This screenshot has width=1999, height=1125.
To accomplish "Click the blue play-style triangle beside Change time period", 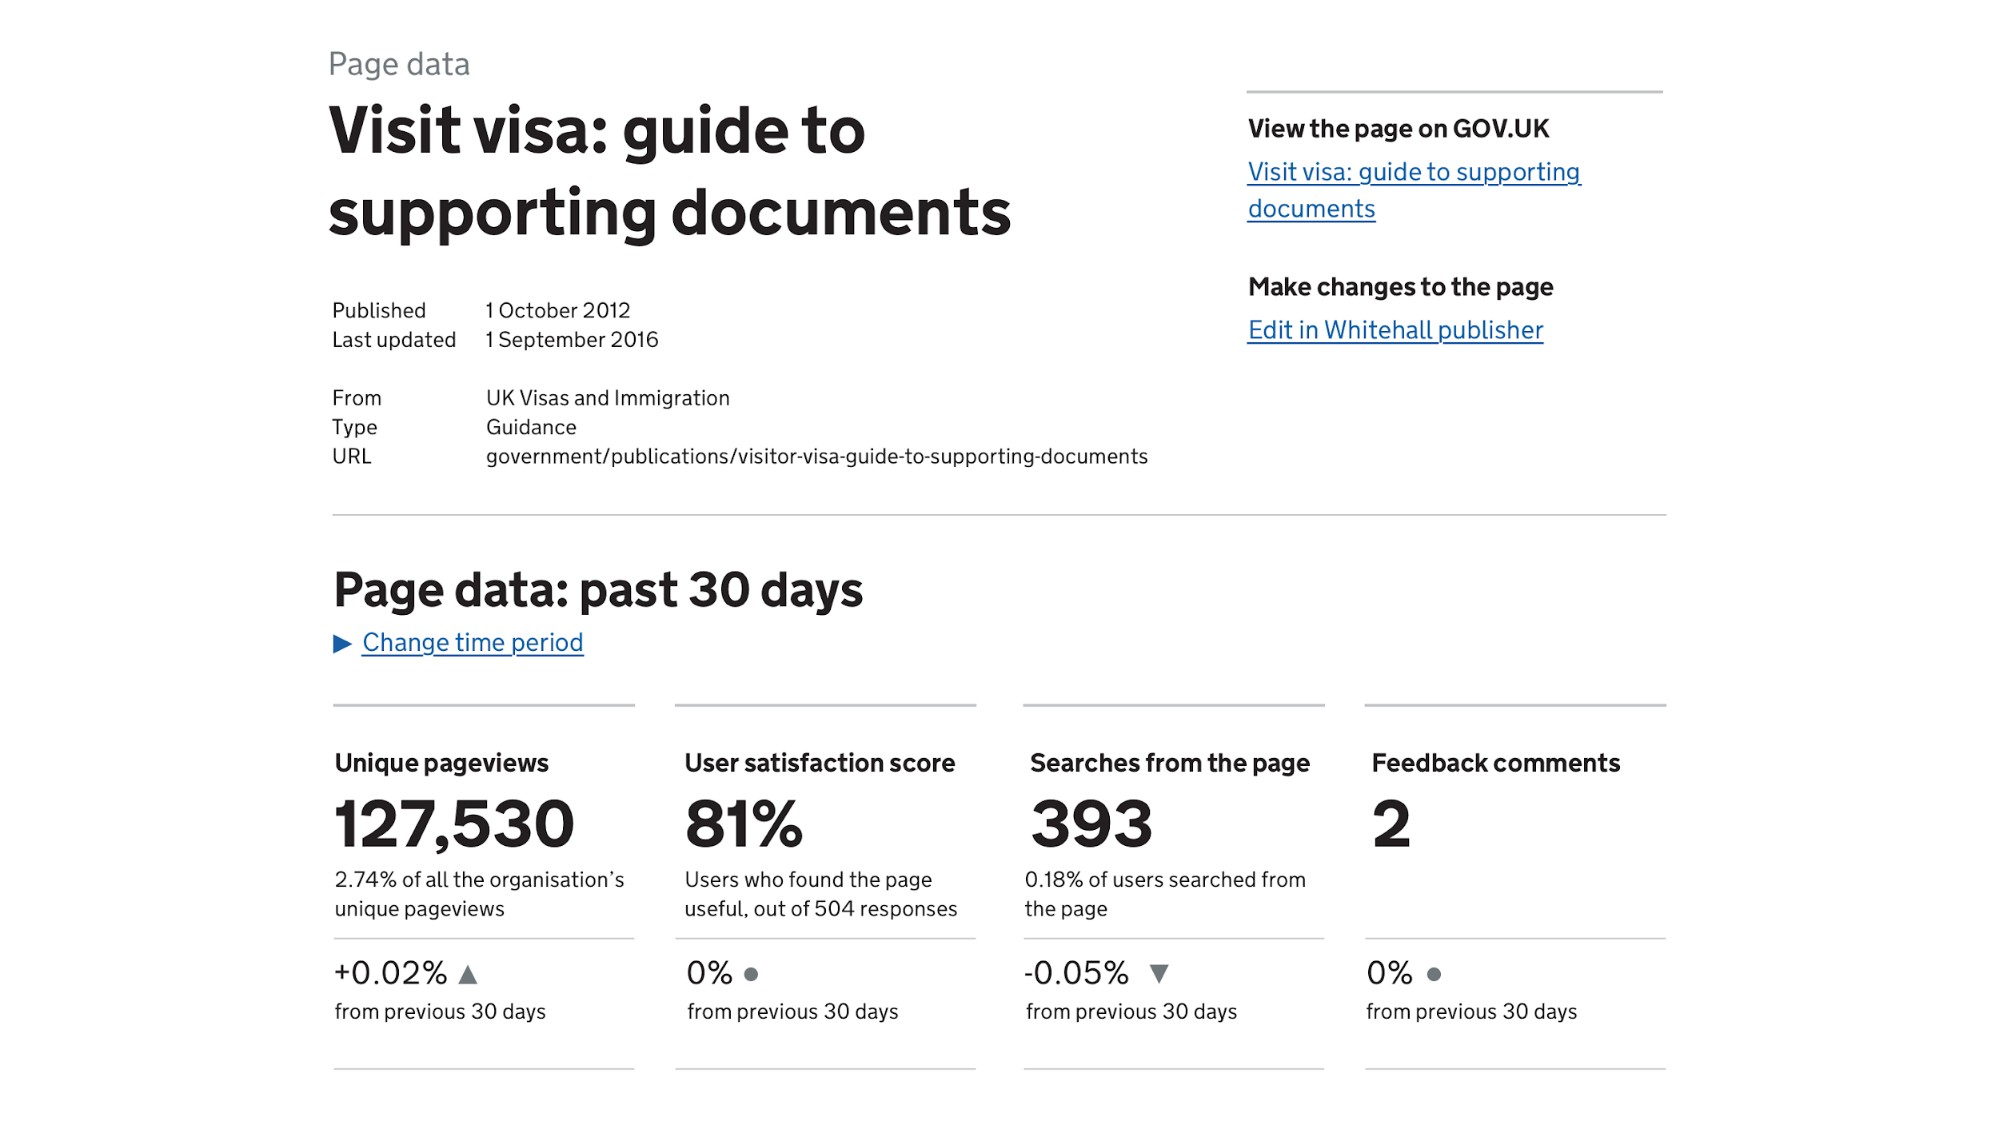I will [341, 643].
